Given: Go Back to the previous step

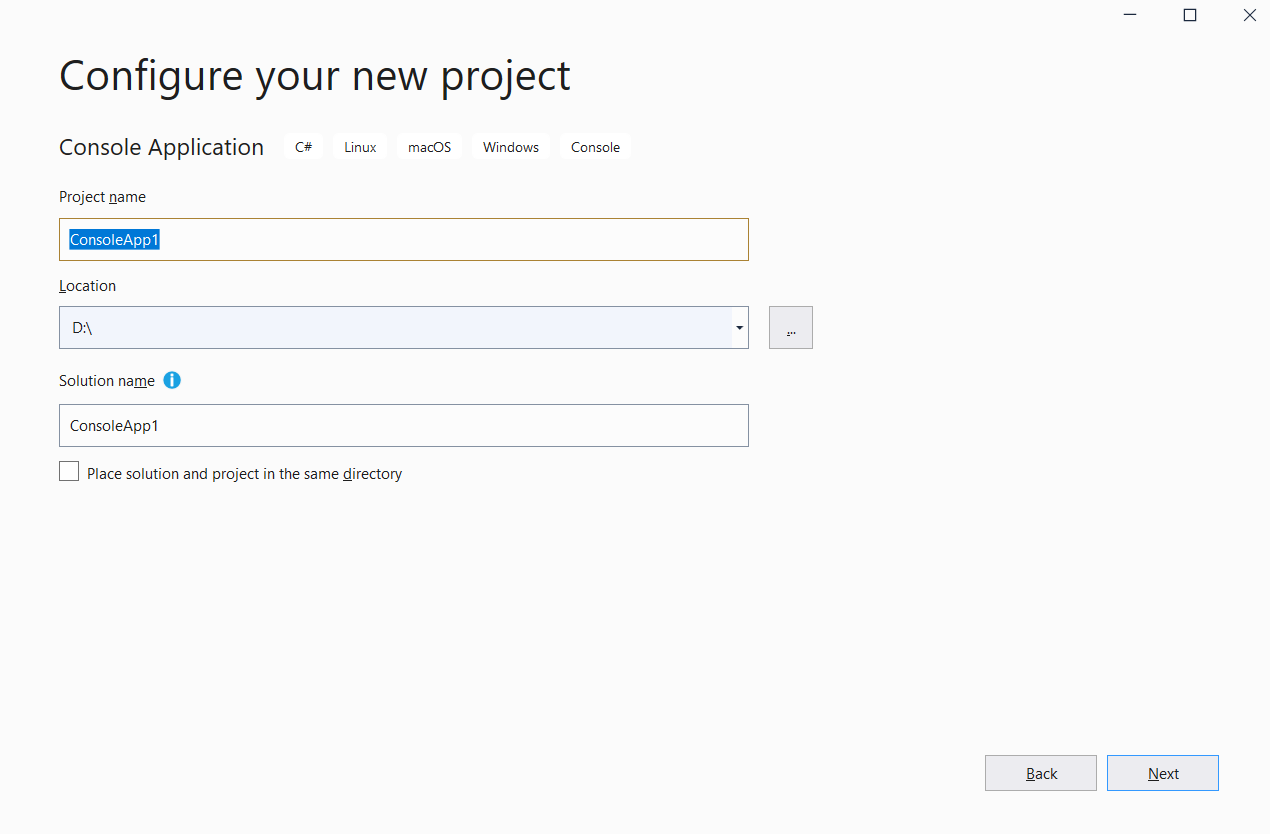Looking at the screenshot, I should click(1040, 773).
